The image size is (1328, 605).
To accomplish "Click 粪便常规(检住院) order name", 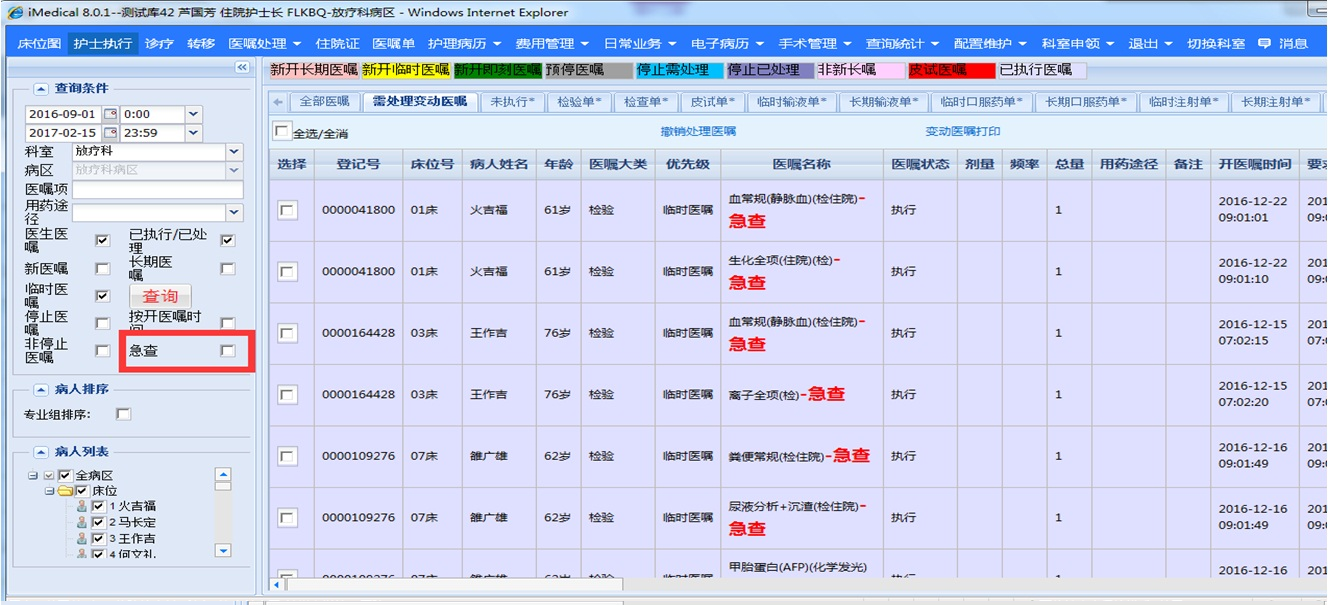I will coord(778,457).
